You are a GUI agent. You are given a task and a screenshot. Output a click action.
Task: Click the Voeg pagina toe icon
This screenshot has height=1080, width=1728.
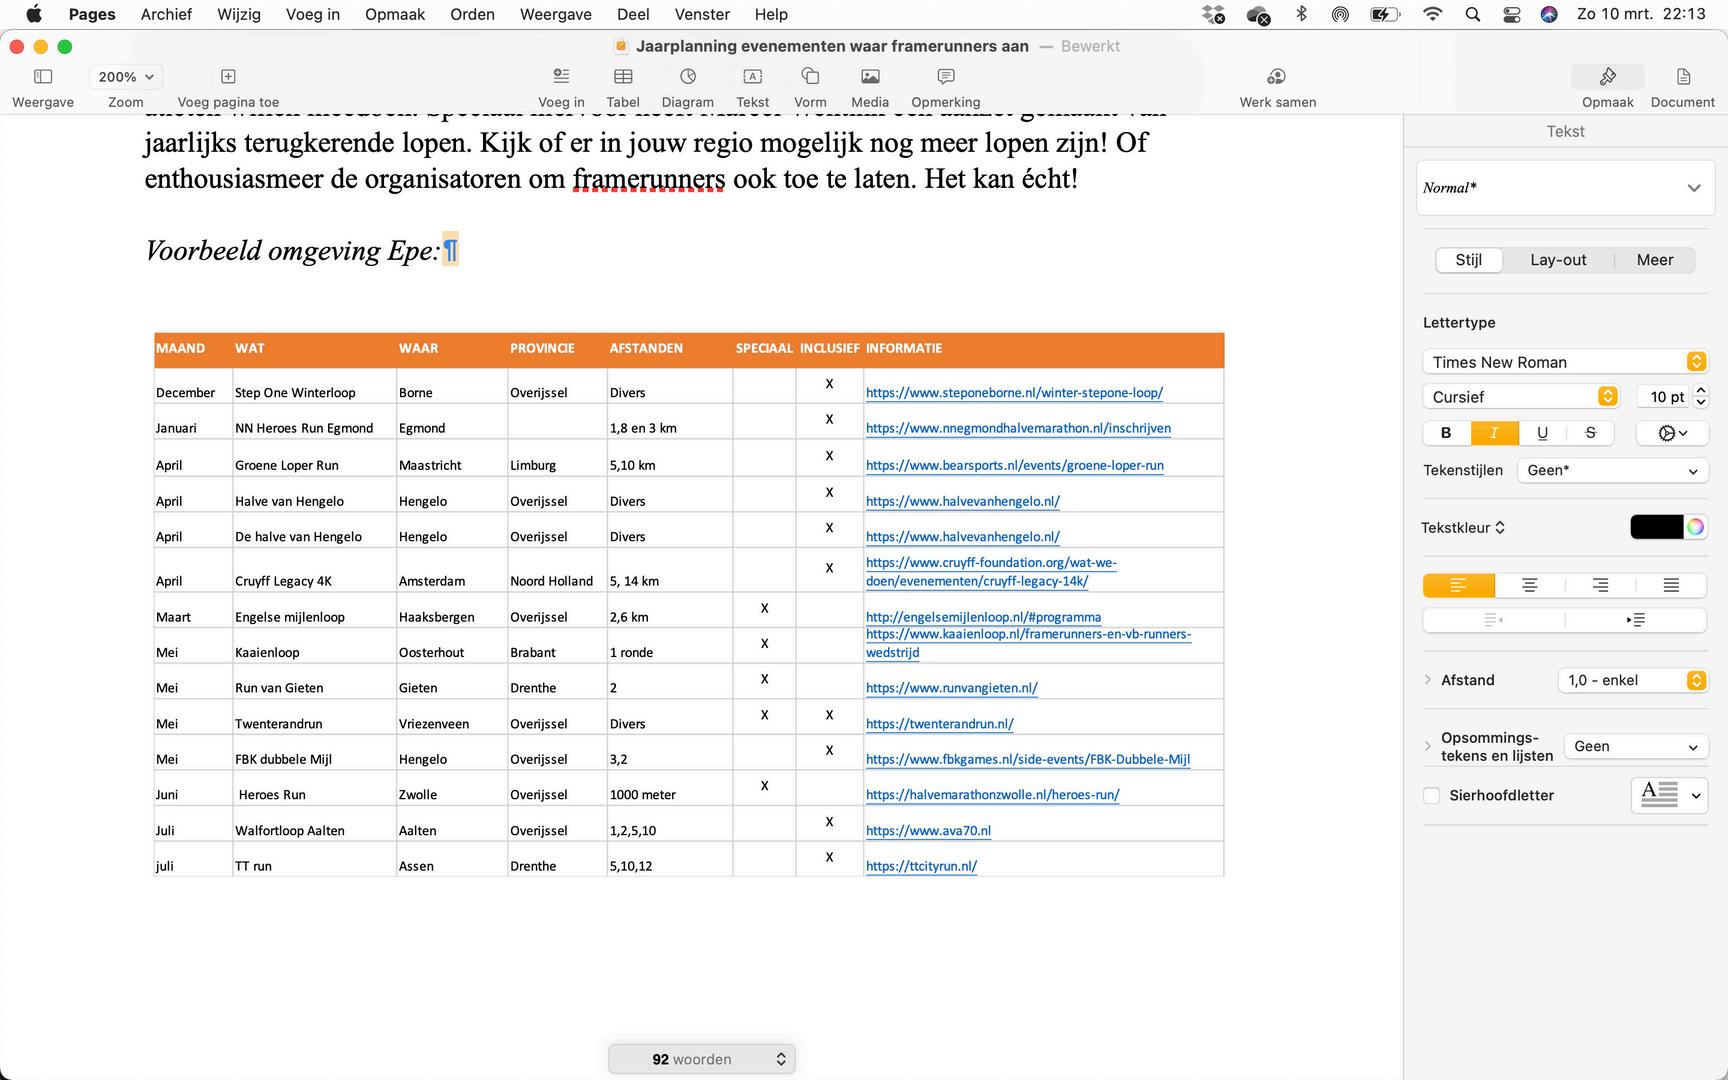(228, 77)
